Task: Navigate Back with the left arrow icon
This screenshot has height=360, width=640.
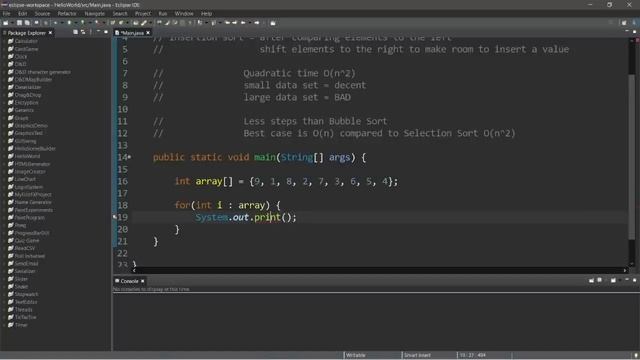Action: tap(243, 23)
